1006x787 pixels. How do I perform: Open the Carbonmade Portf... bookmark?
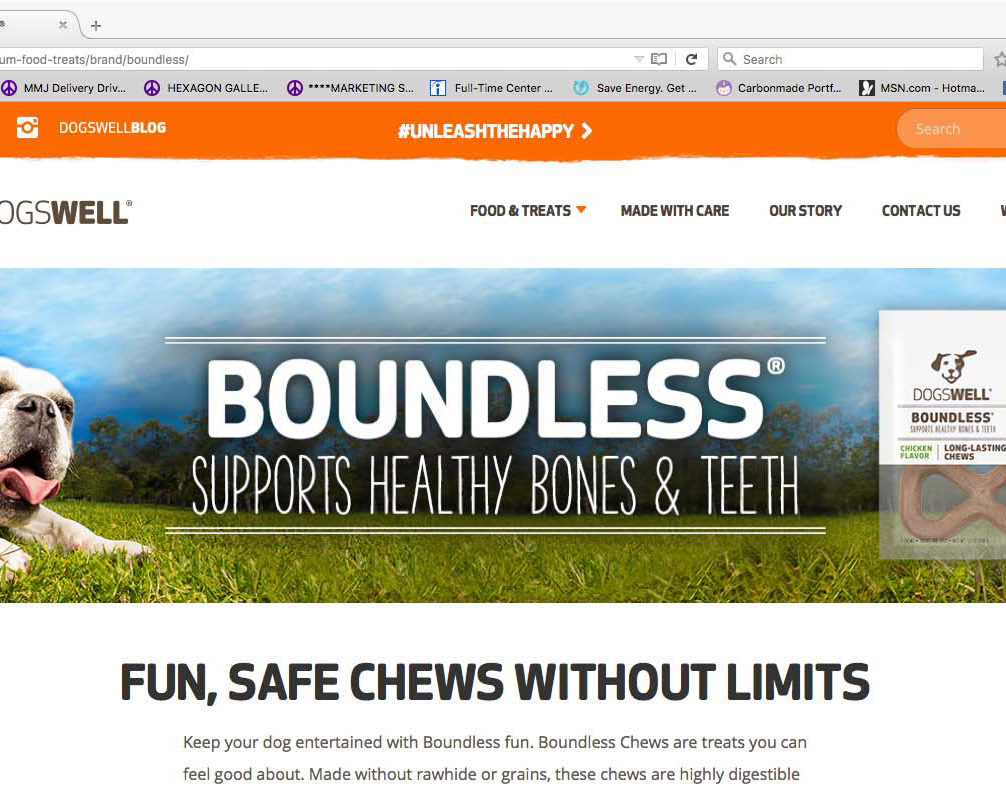click(779, 88)
